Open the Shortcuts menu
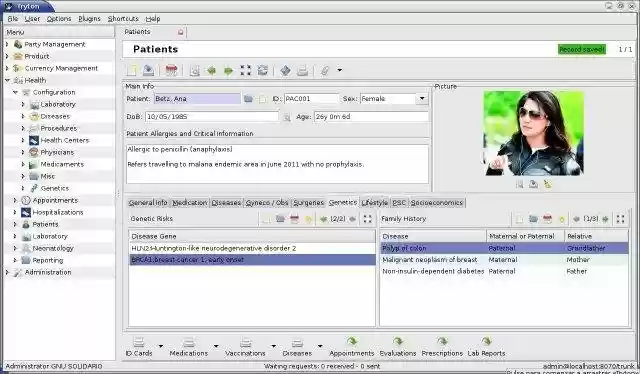Image resolution: width=640 pixels, height=374 pixels. click(x=123, y=19)
